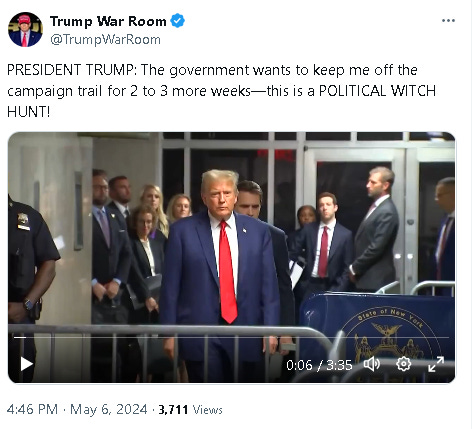This screenshot has height=429, width=473.
Task: Open video settings gear
Action: coord(403,364)
